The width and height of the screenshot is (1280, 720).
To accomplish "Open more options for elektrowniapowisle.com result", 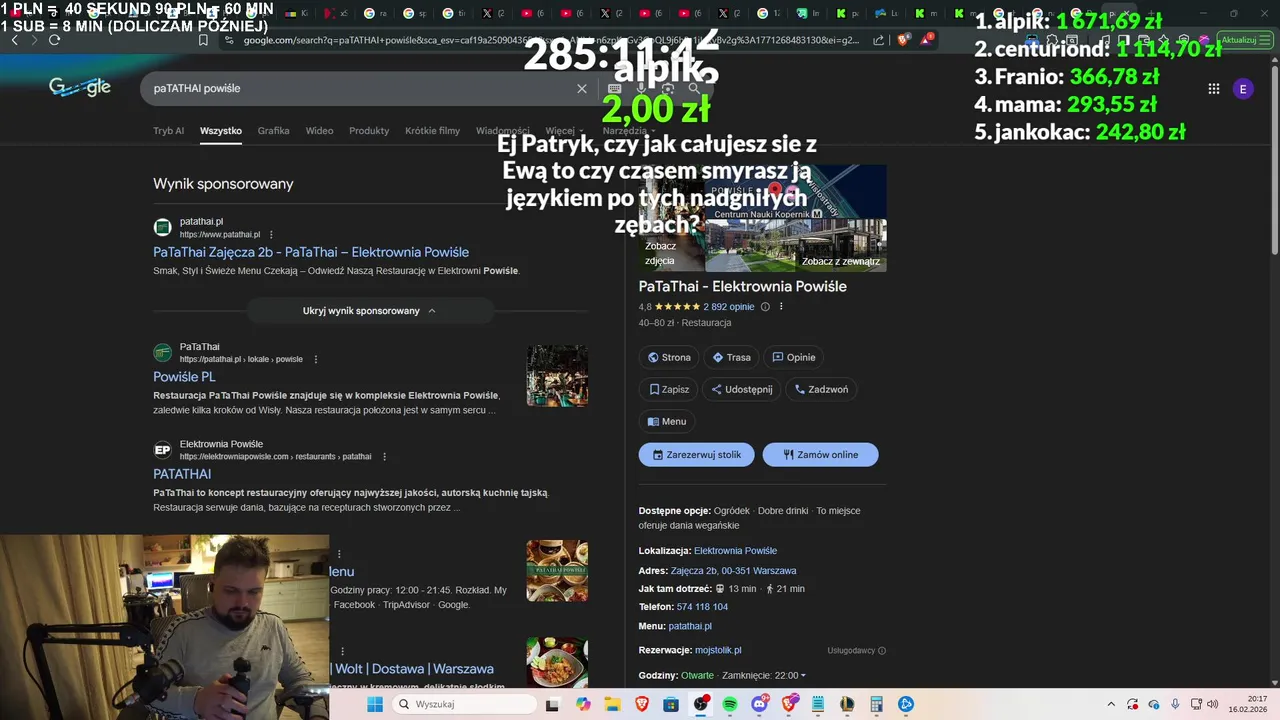I will [x=384, y=457].
